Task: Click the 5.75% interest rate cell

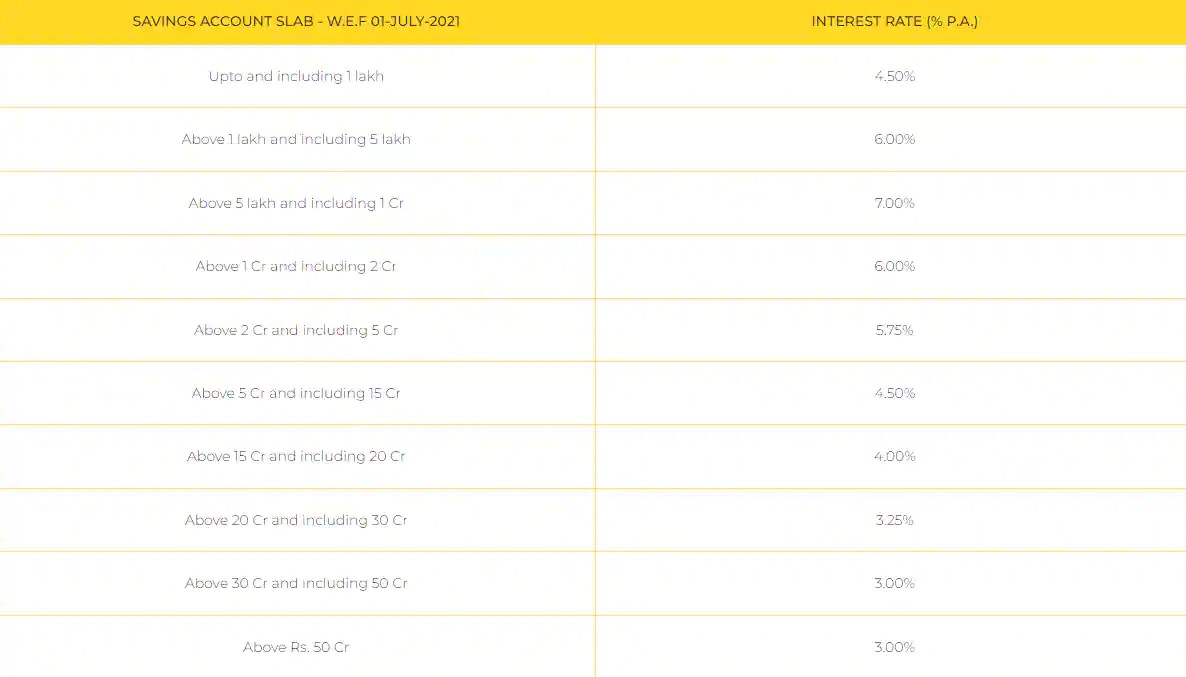Action: [x=894, y=330]
